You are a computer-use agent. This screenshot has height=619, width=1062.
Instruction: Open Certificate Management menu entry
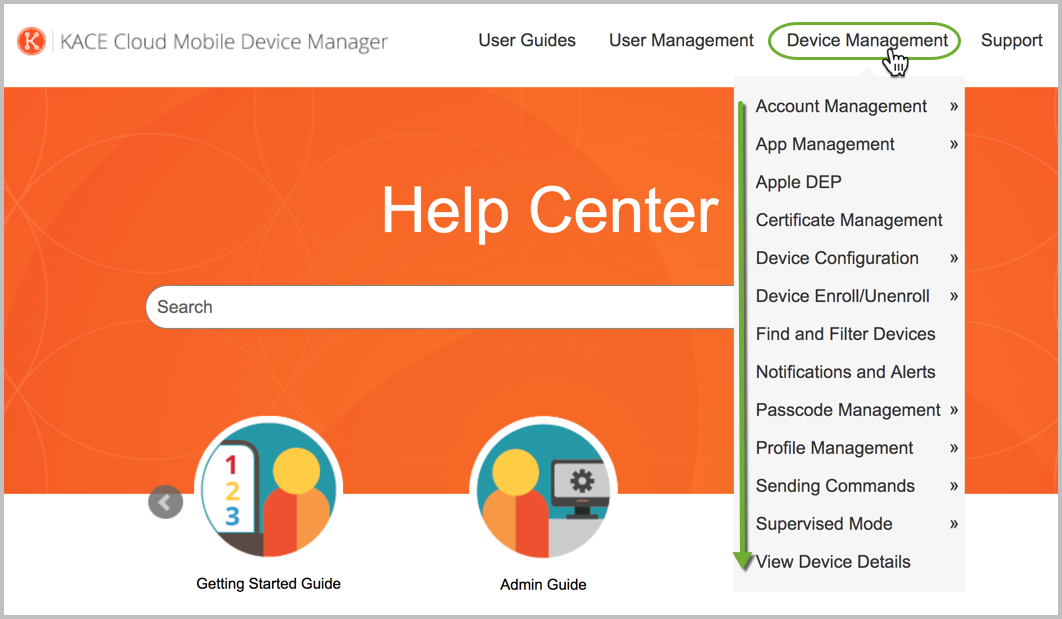849,221
